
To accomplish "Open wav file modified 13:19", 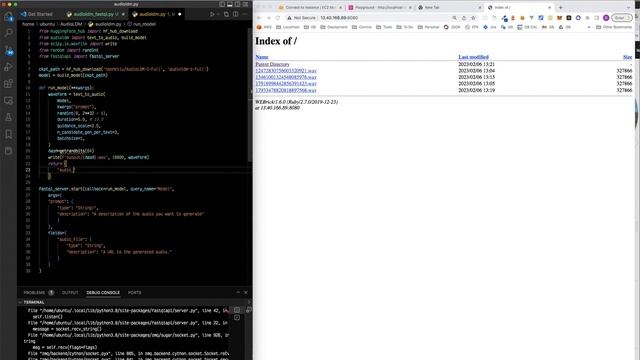I will pyautogui.click(x=286, y=90).
